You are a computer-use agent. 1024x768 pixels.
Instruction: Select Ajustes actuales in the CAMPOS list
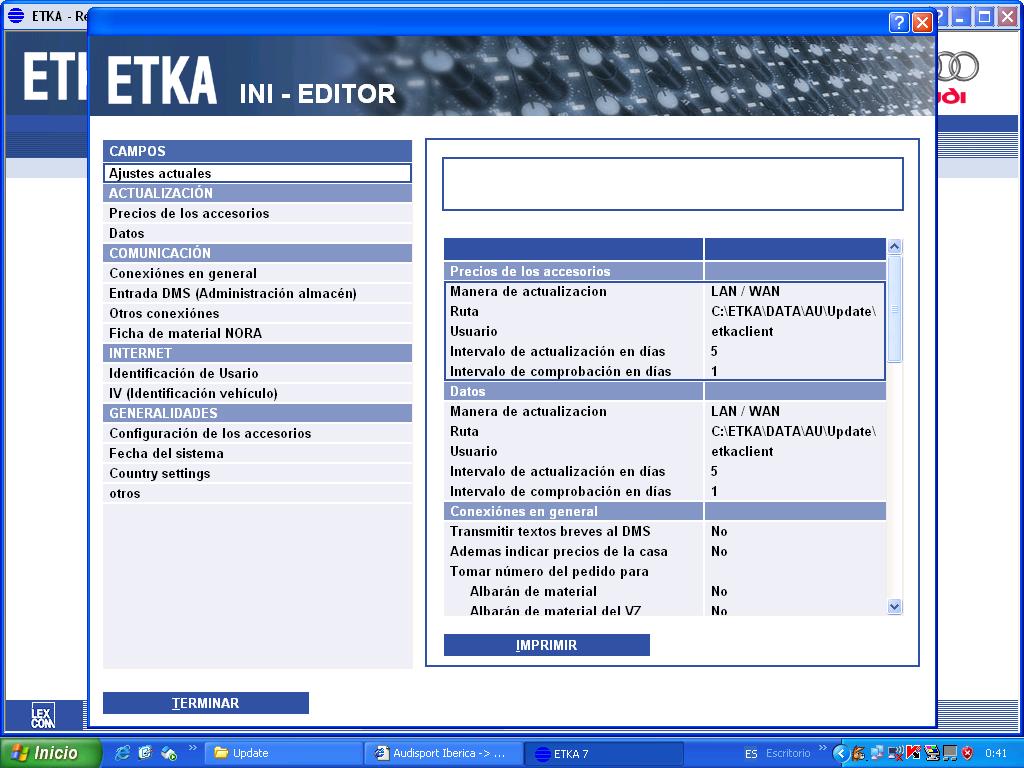tap(257, 173)
